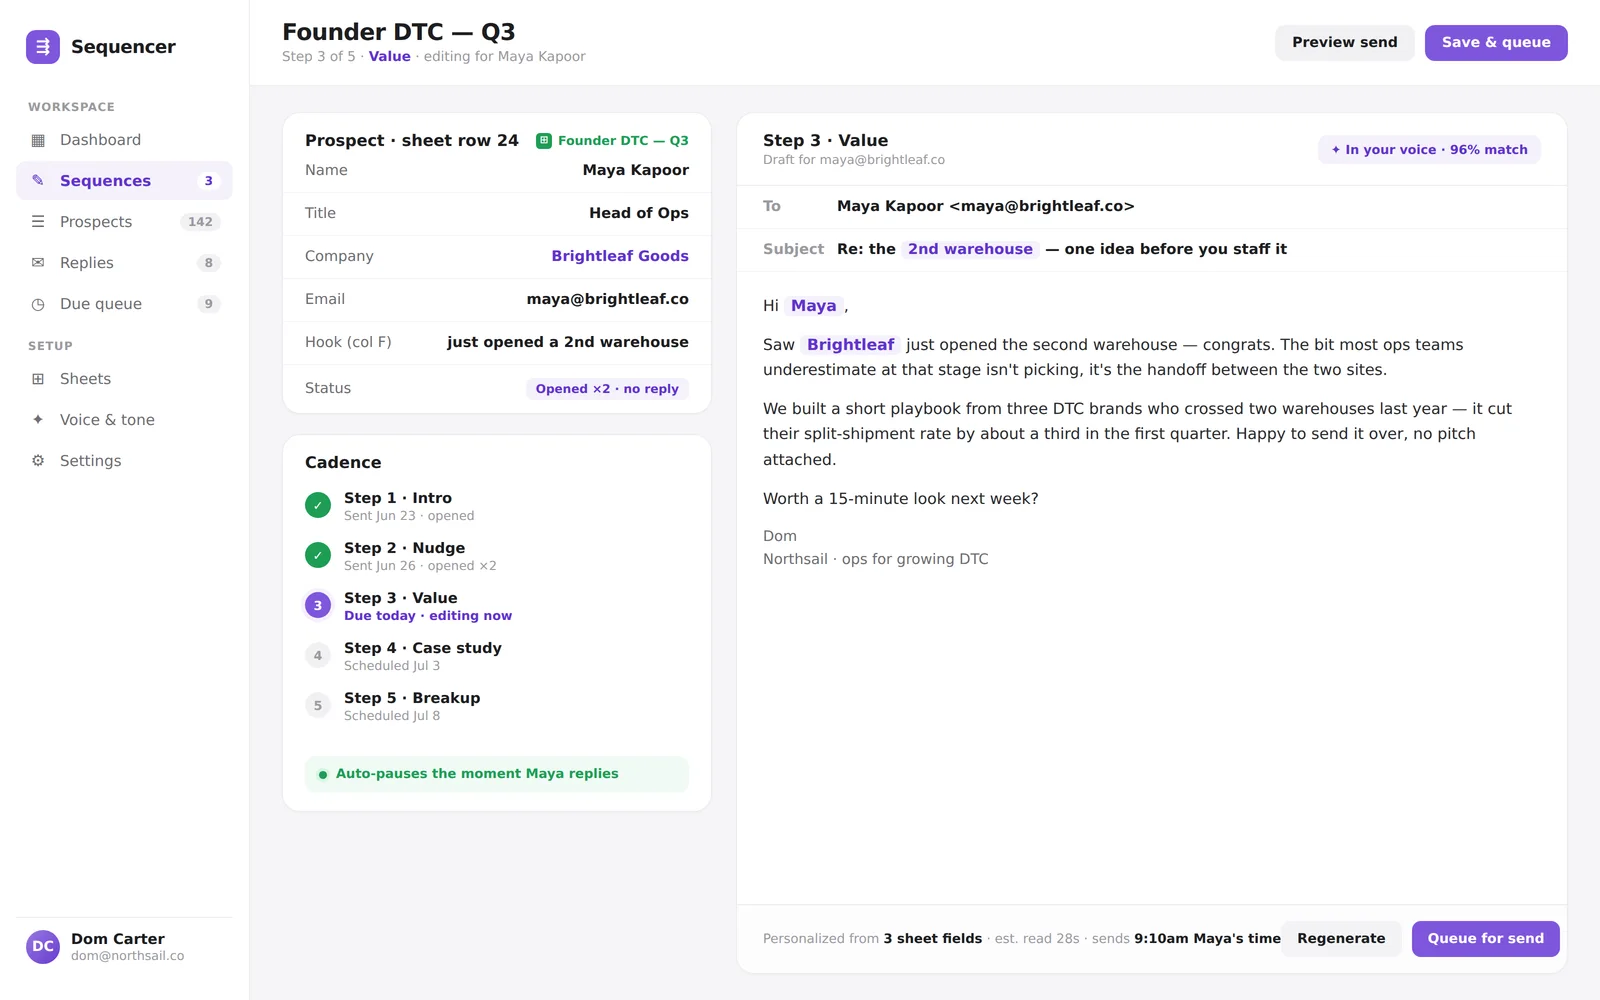Open Dashboard in the sidebar
This screenshot has width=1600, height=1000.
tap(124, 140)
